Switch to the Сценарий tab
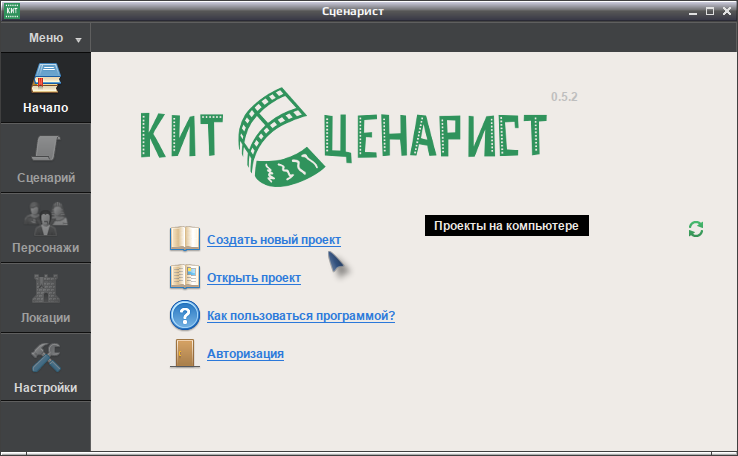This screenshot has height=456, width=738. coord(46,158)
